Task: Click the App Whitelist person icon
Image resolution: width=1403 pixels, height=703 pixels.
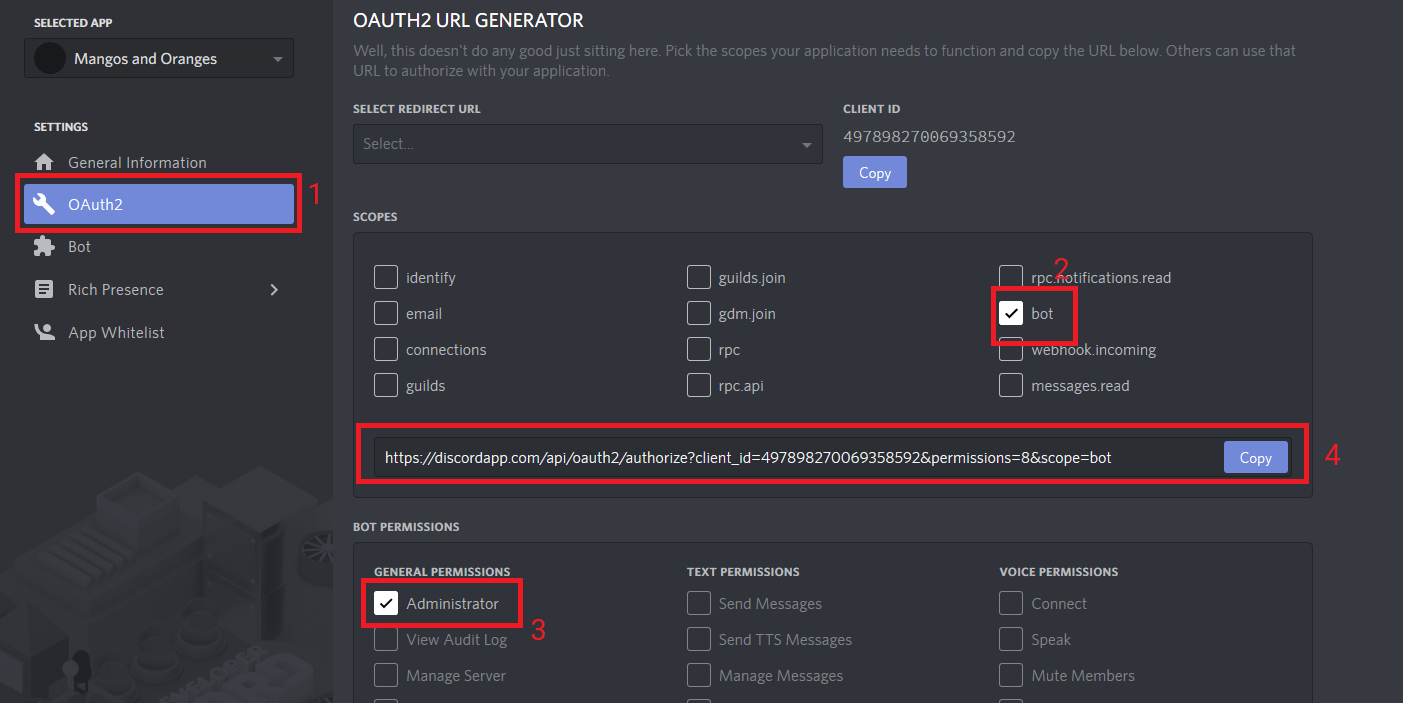Action: tap(44, 332)
